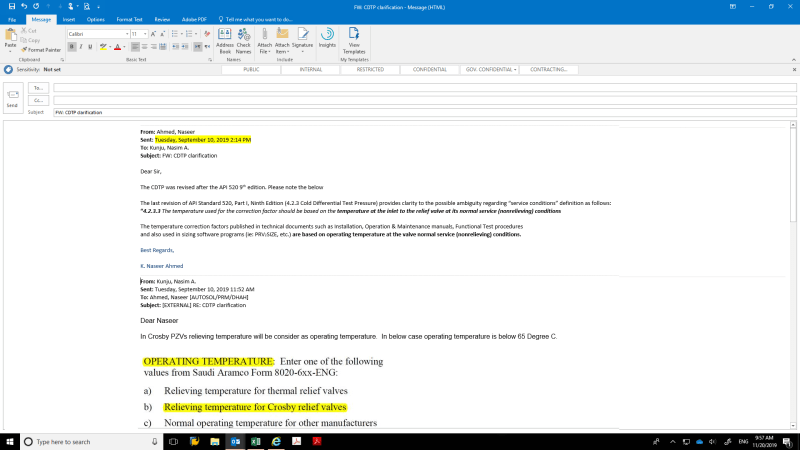Switch to the Options ribbon tab
Viewport: 800px width, 450px height.
click(95, 19)
